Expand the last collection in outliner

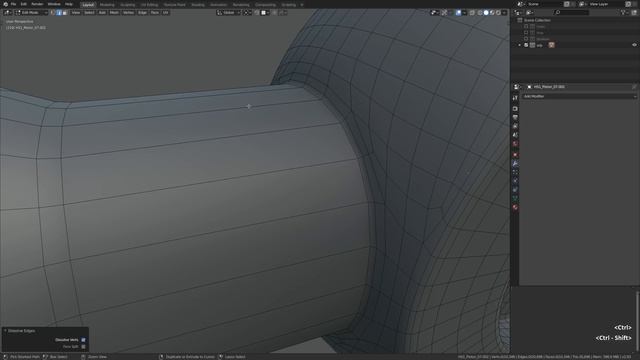point(520,45)
